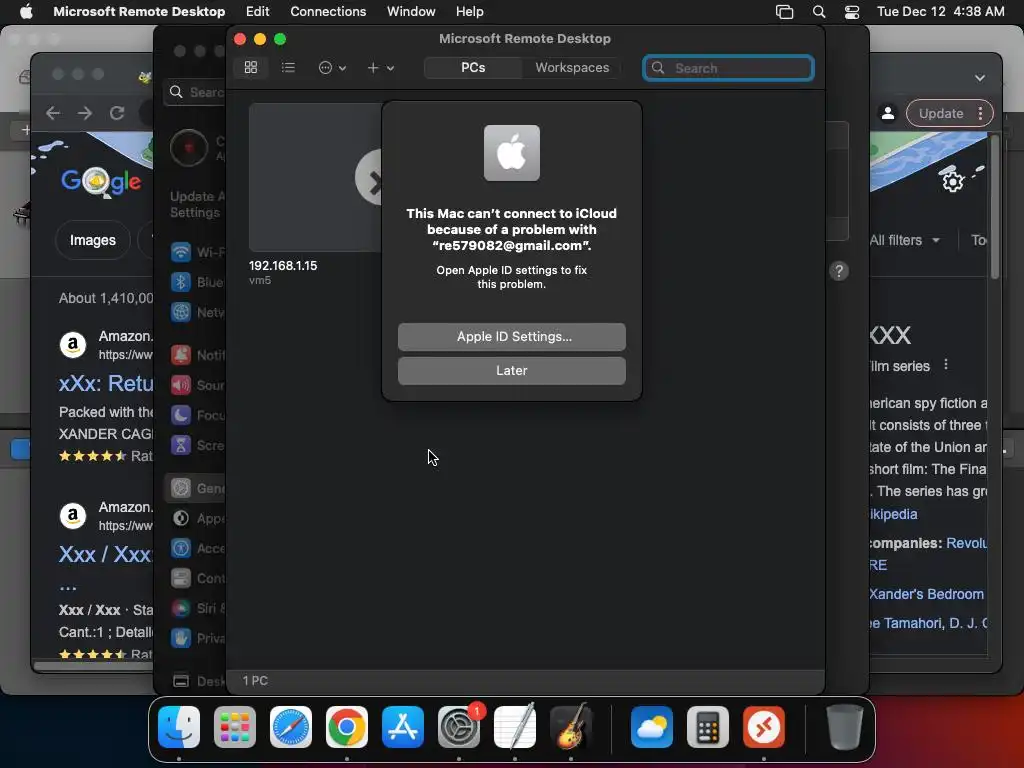Open Chrome's three-dot menu next to Update
The width and height of the screenshot is (1024, 768).
(980, 113)
